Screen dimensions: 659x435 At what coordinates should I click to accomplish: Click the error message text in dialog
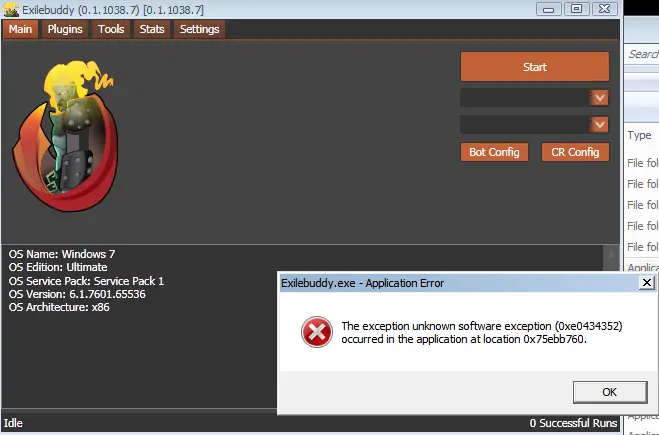pos(482,332)
